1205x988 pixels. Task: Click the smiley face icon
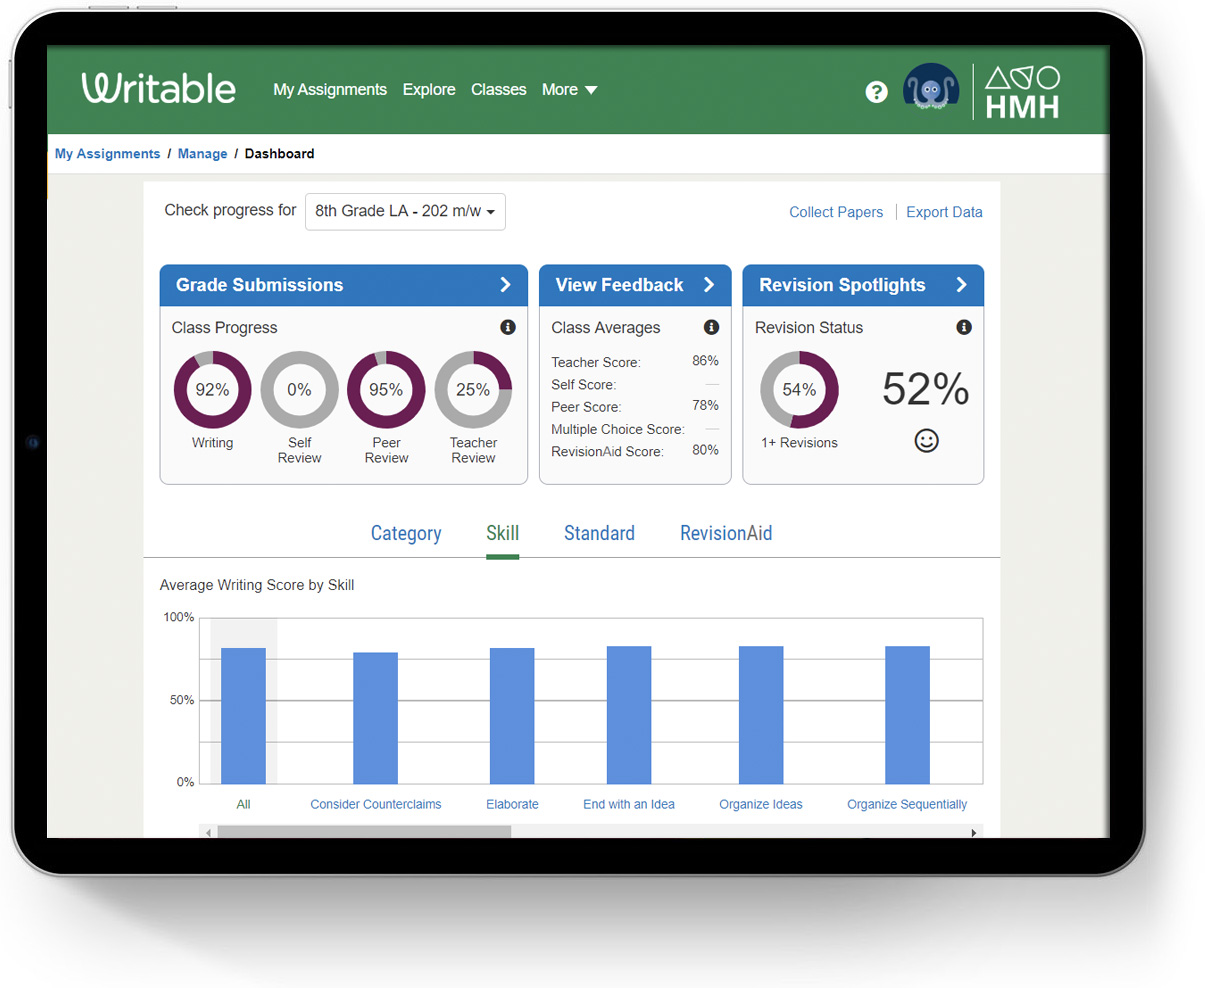pyautogui.click(x=927, y=441)
